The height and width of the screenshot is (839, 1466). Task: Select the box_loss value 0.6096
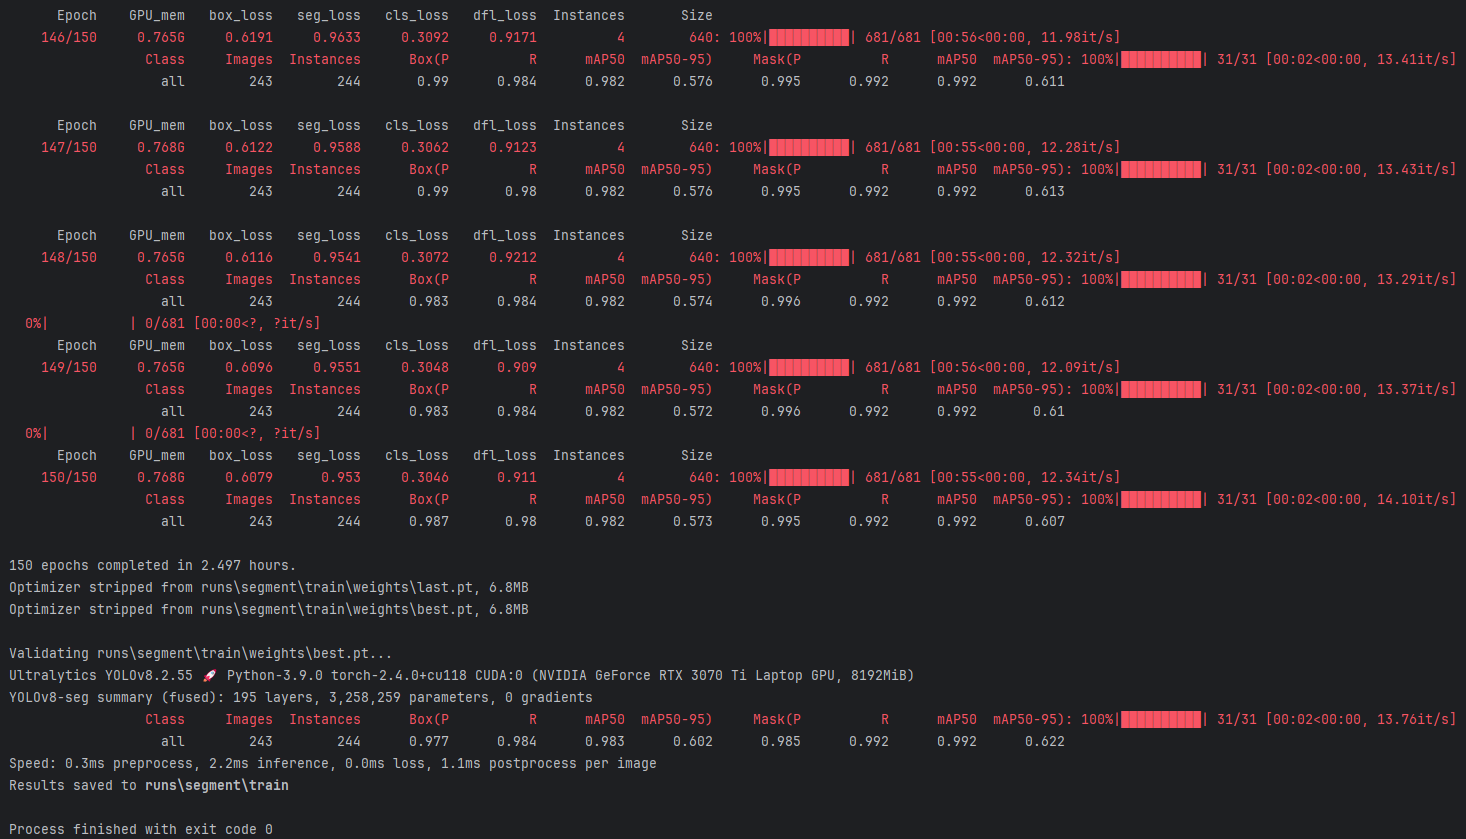pos(249,367)
